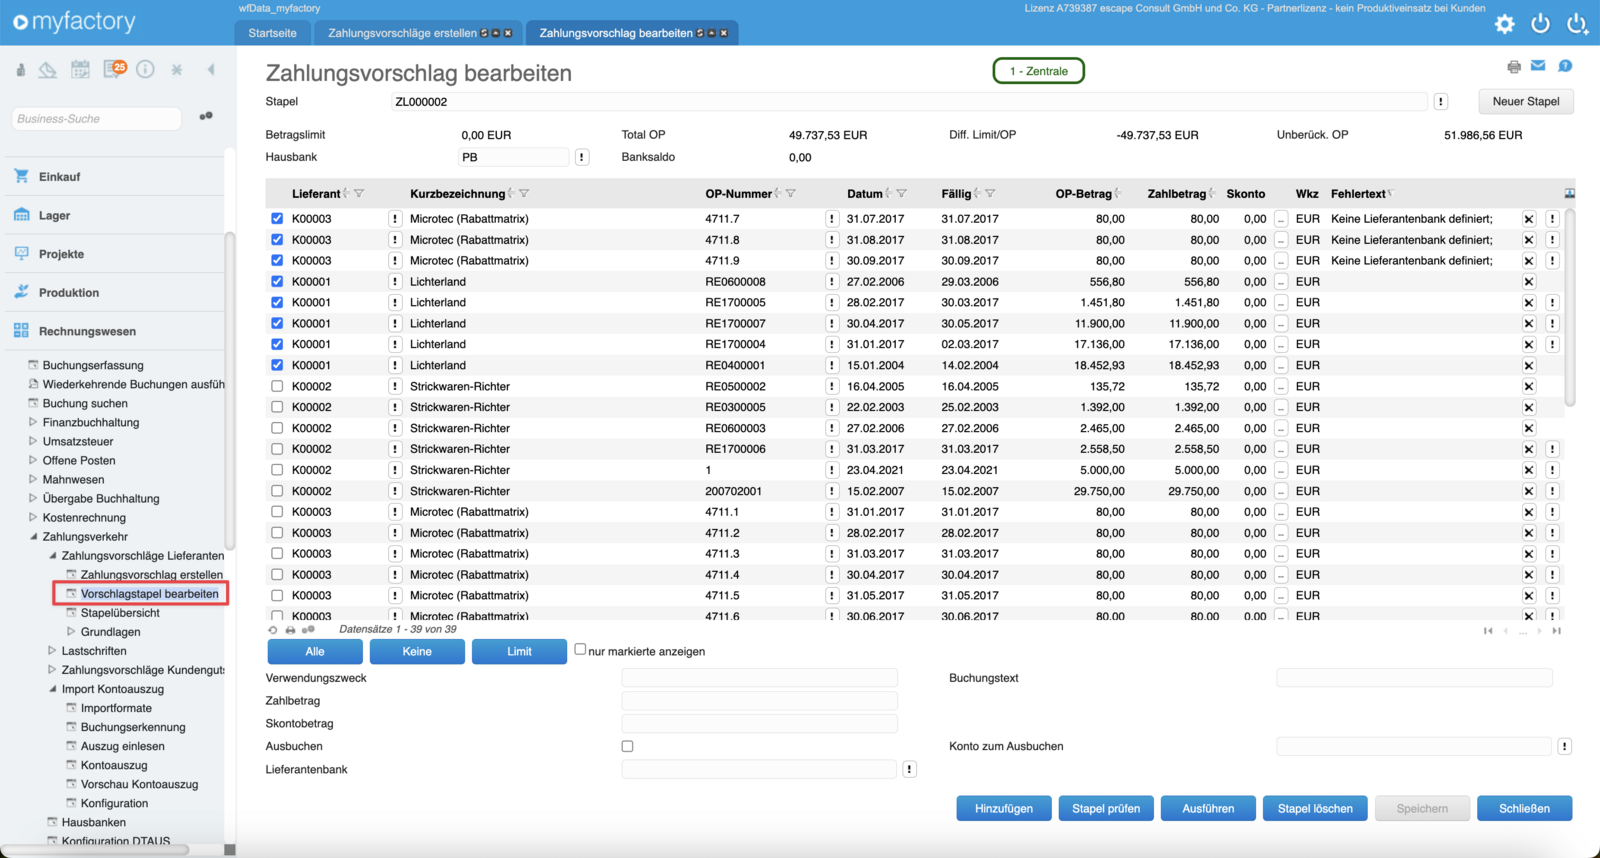Open the help speech bubble icon

pyautogui.click(x=1565, y=66)
